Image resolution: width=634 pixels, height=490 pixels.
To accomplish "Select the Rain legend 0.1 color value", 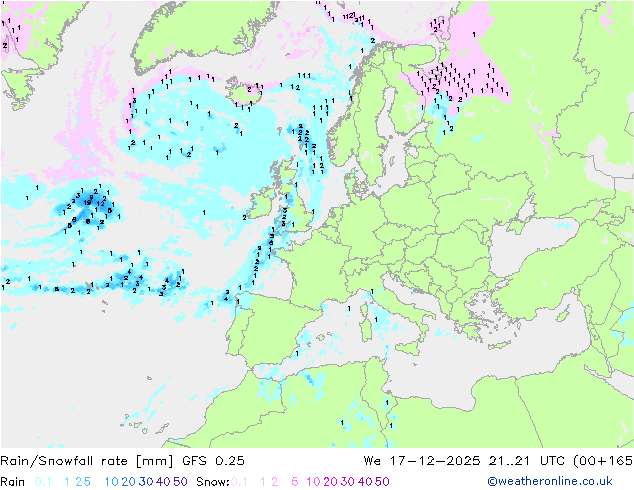I will coord(43,482).
